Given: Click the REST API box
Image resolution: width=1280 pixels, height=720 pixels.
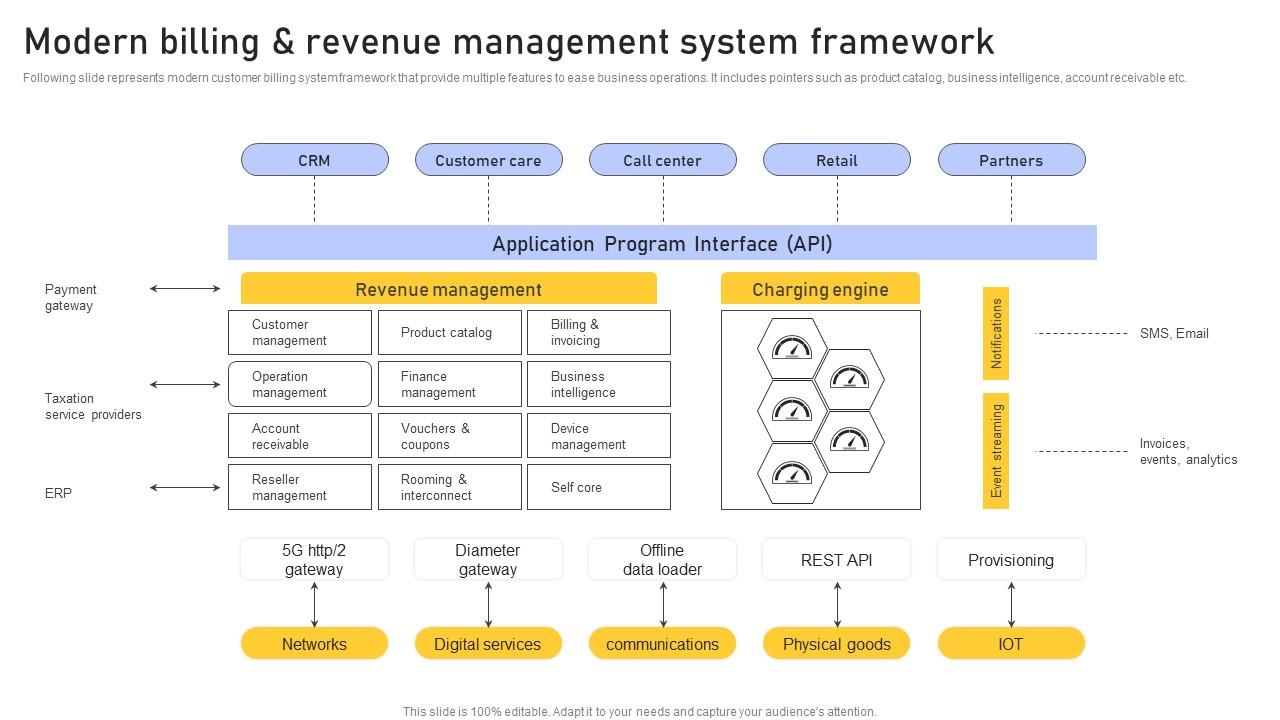Looking at the screenshot, I should (836, 560).
